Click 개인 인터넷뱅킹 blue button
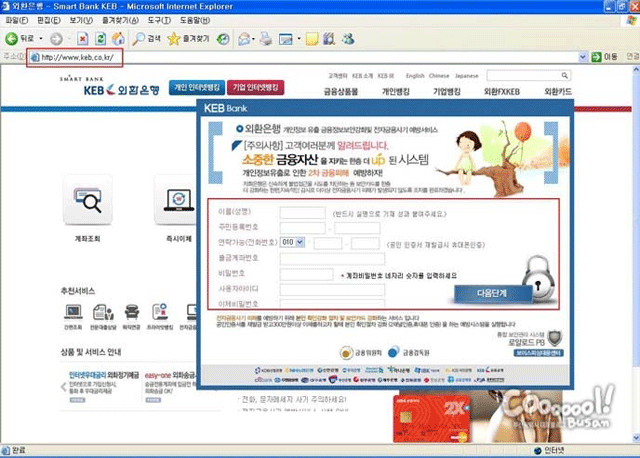 pyautogui.click(x=197, y=87)
